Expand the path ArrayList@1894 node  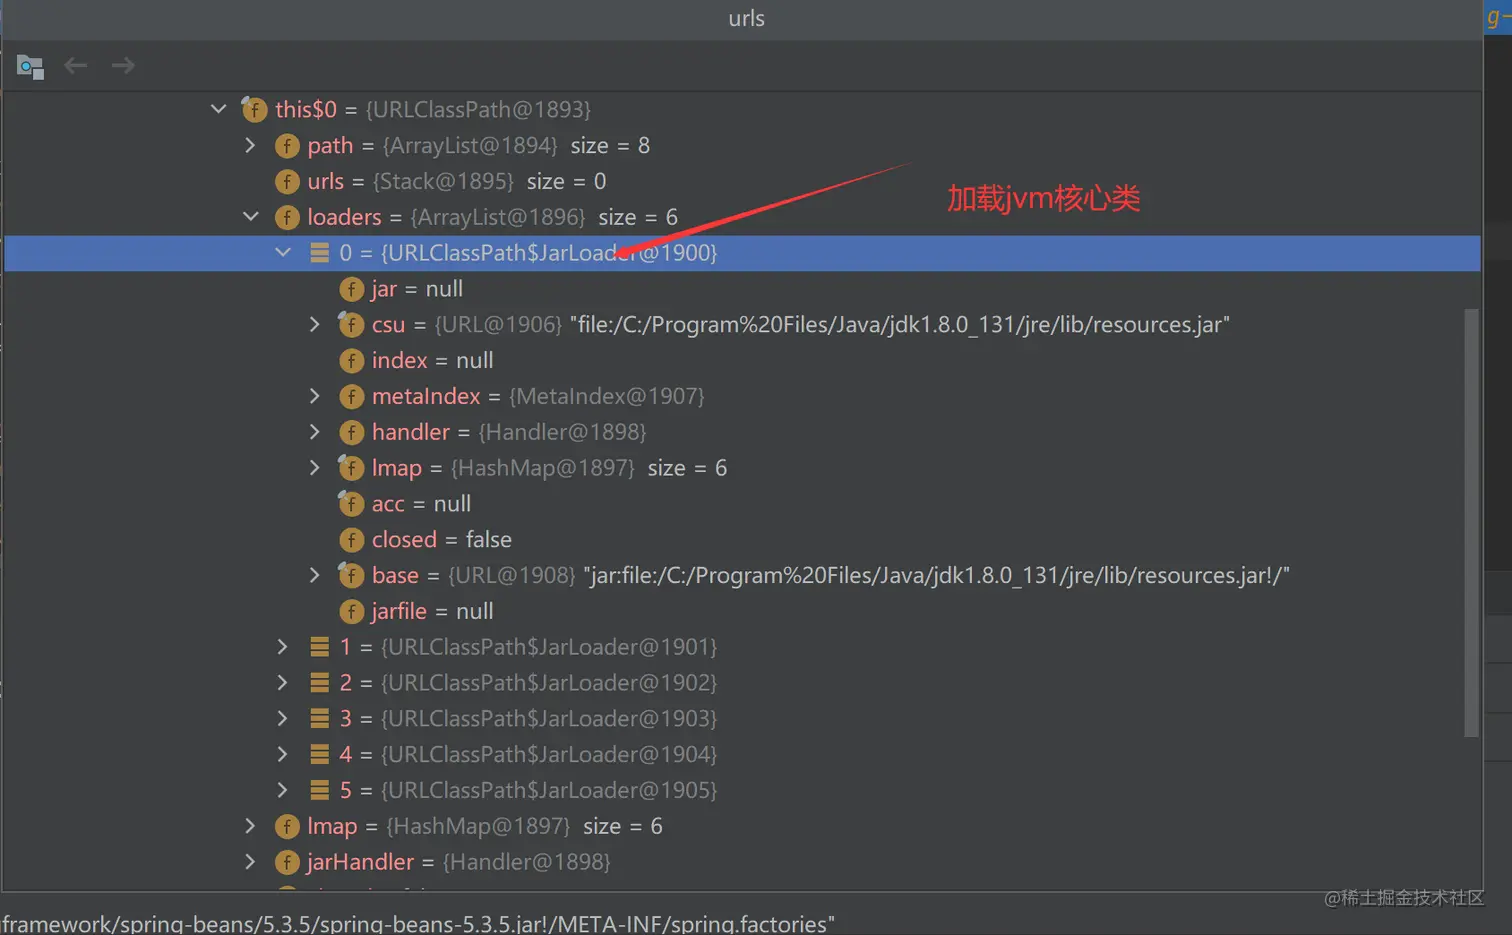click(250, 145)
